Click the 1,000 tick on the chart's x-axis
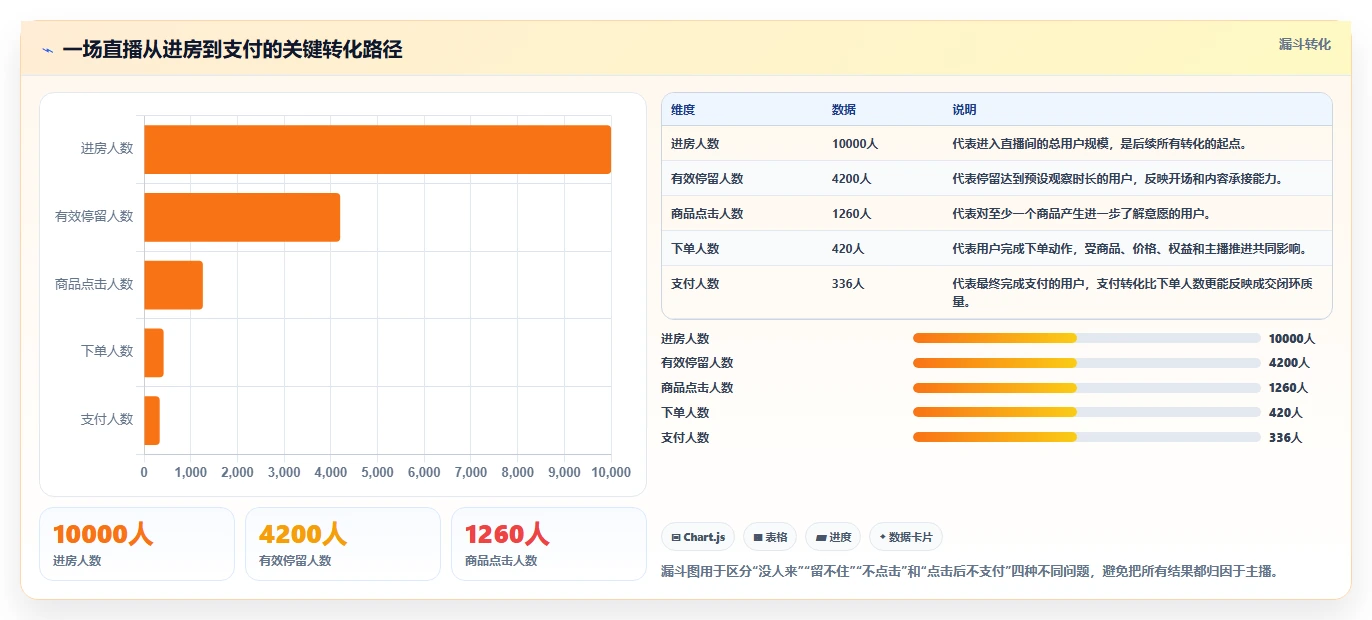1372x620 pixels. point(190,472)
